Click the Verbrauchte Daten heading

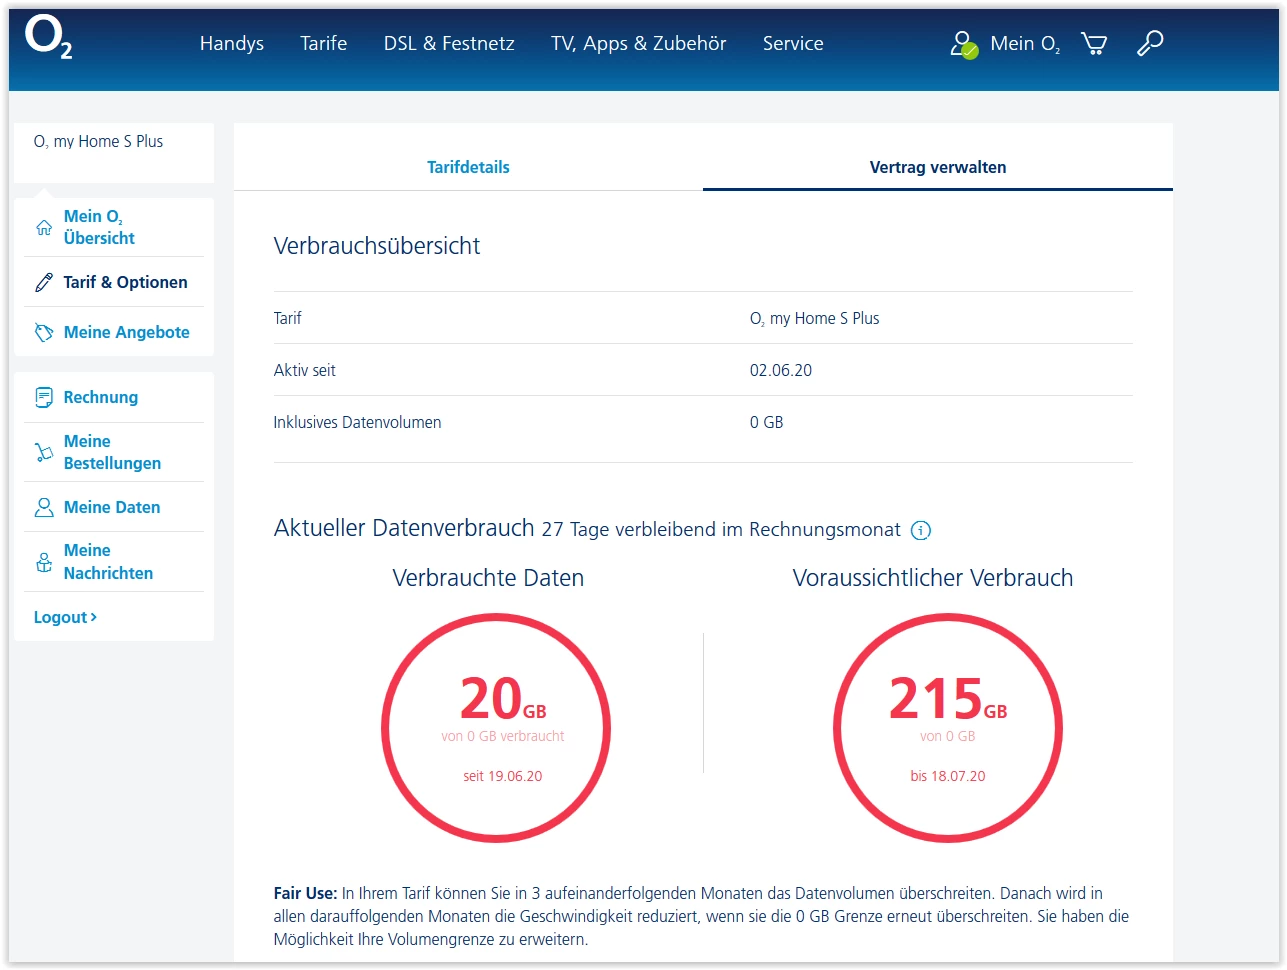point(488,578)
